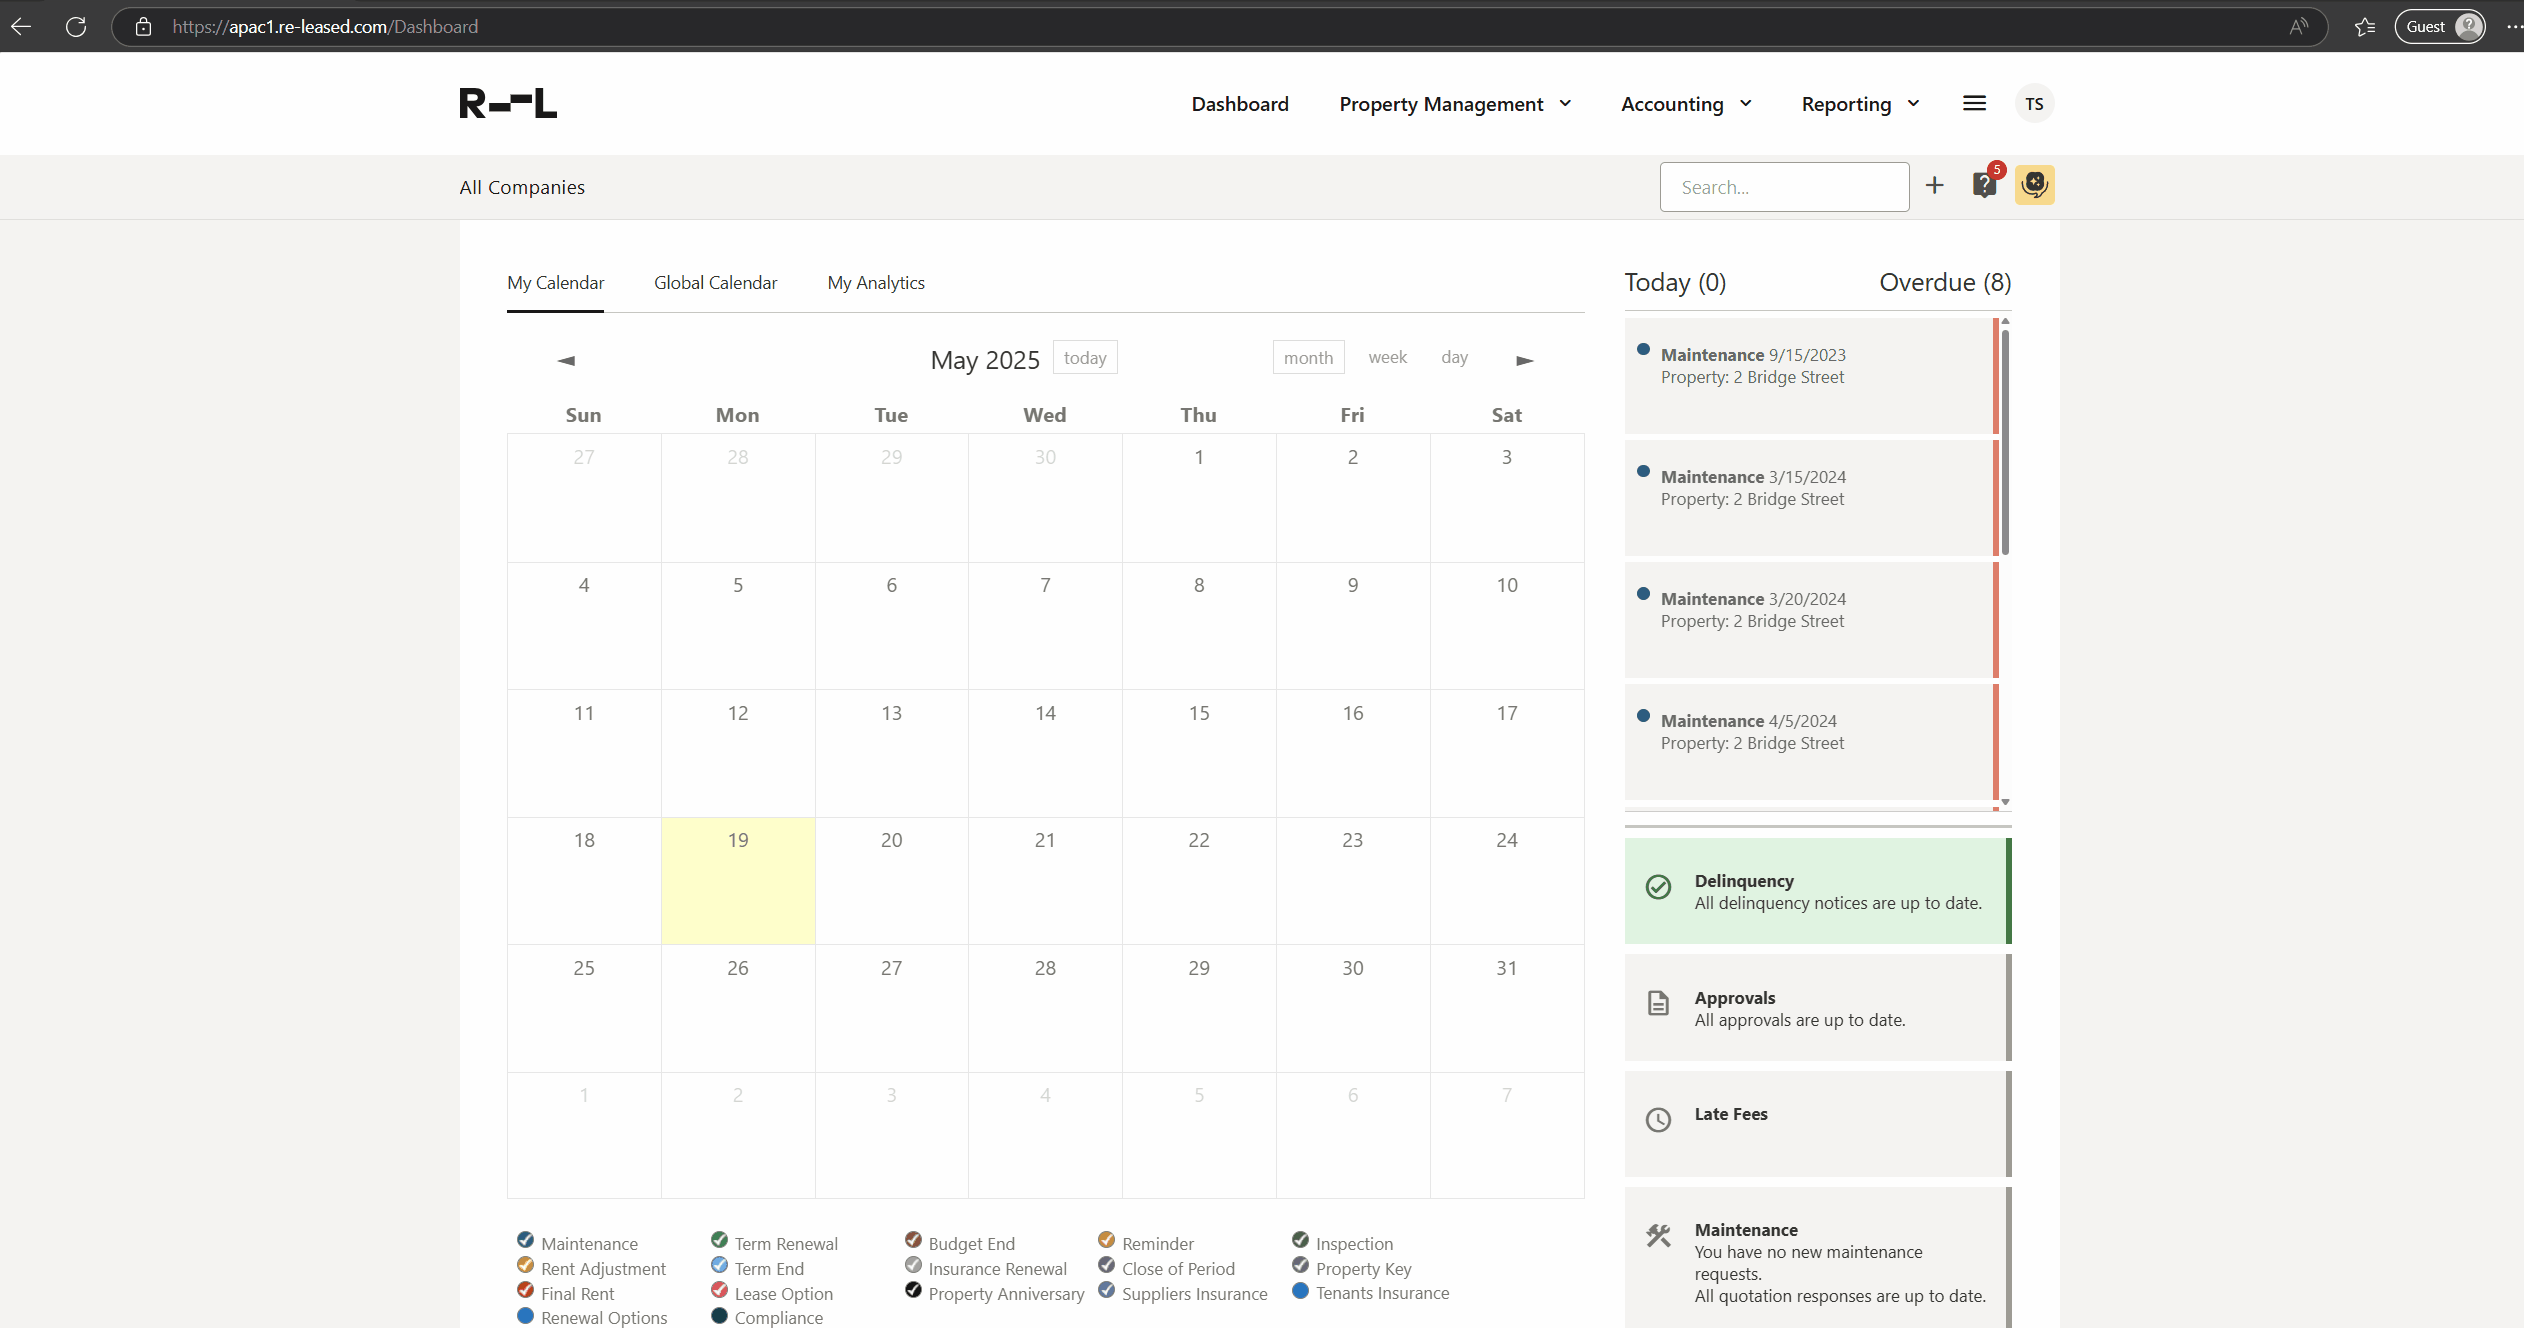Click the Late Fees clock icon
The height and width of the screenshot is (1328, 2524).
click(1658, 1120)
